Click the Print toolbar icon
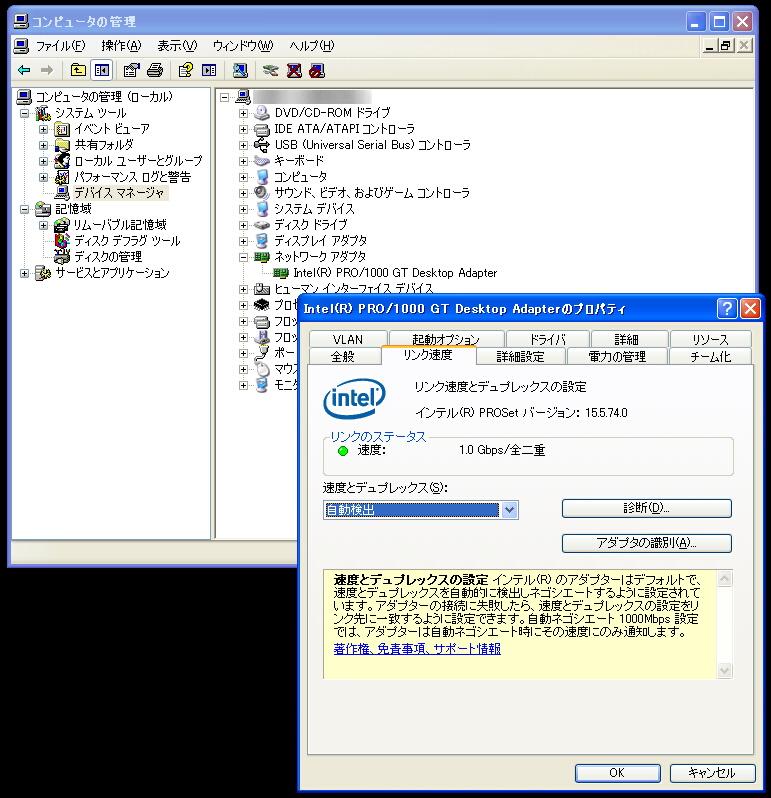The width and height of the screenshot is (771, 798). (x=155, y=70)
